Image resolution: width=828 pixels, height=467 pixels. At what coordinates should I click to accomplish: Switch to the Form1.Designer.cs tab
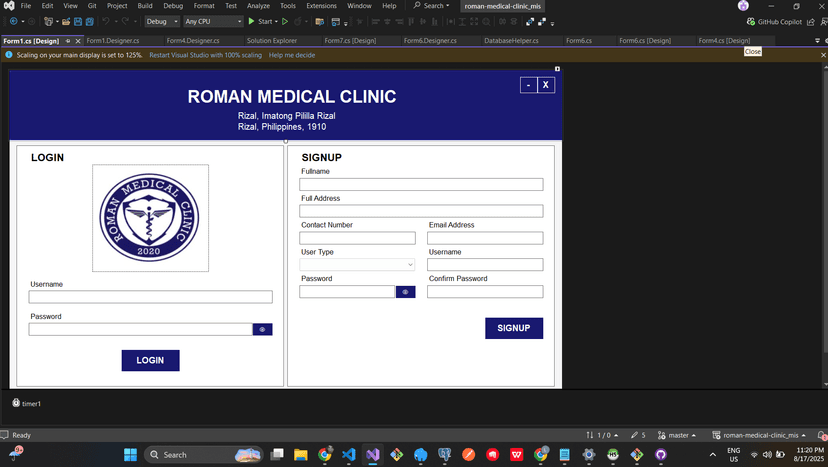[x=112, y=41]
